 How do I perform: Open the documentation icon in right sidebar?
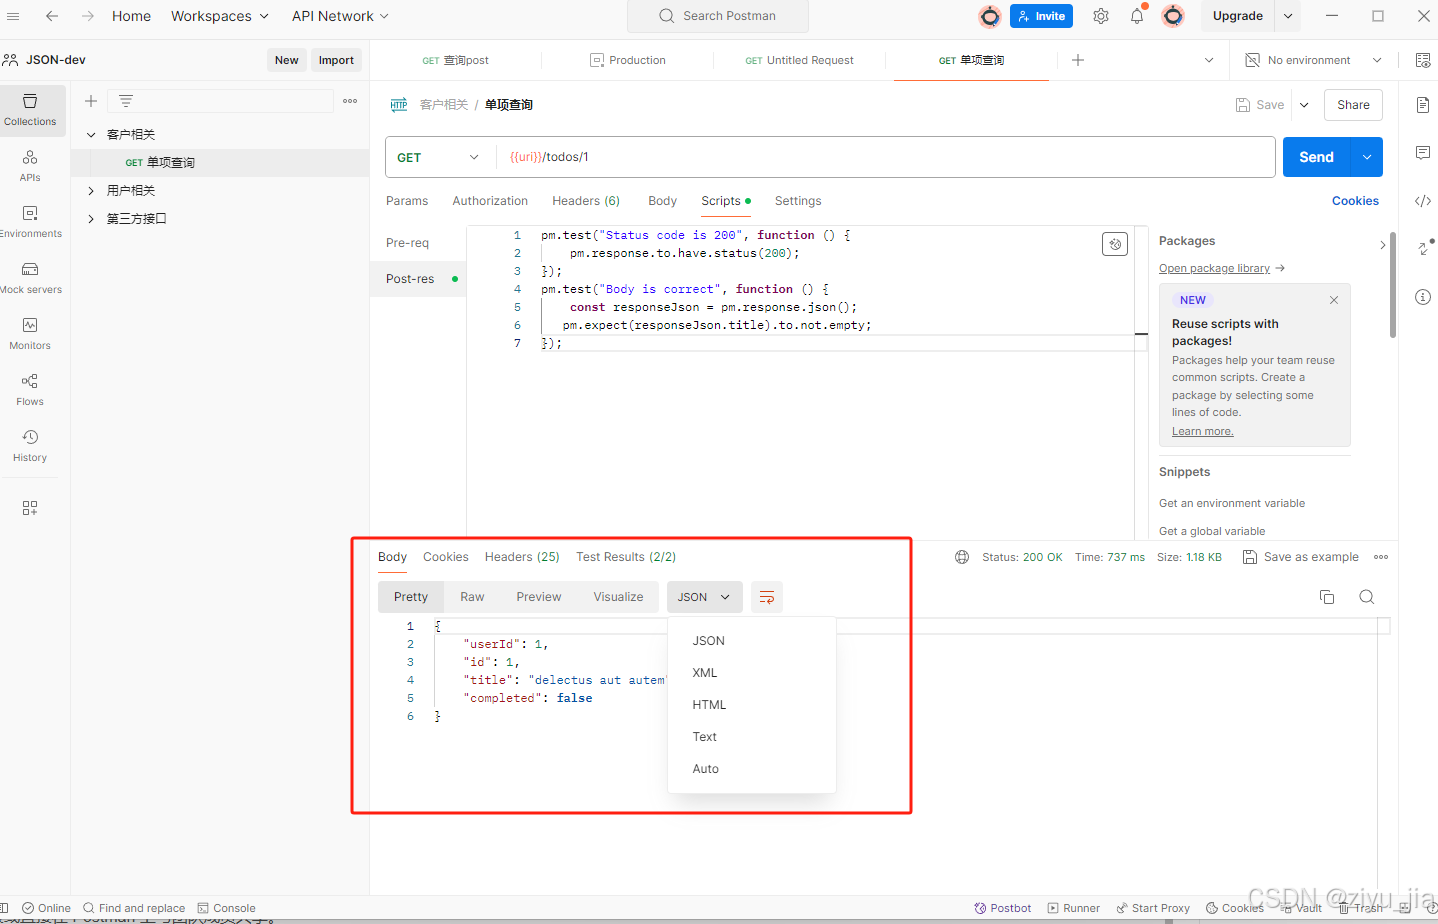tap(1423, 105)
